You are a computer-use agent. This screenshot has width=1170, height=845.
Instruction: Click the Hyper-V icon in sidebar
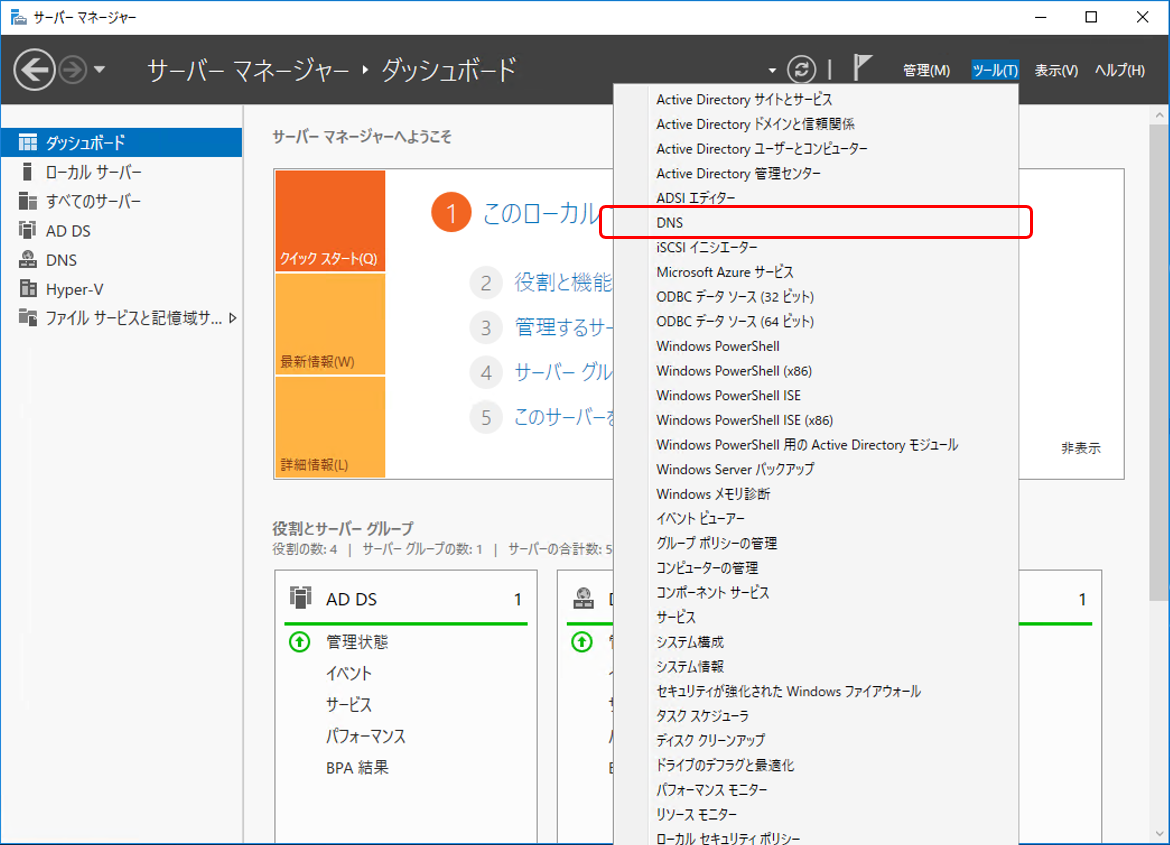click(x=28, y=289)
